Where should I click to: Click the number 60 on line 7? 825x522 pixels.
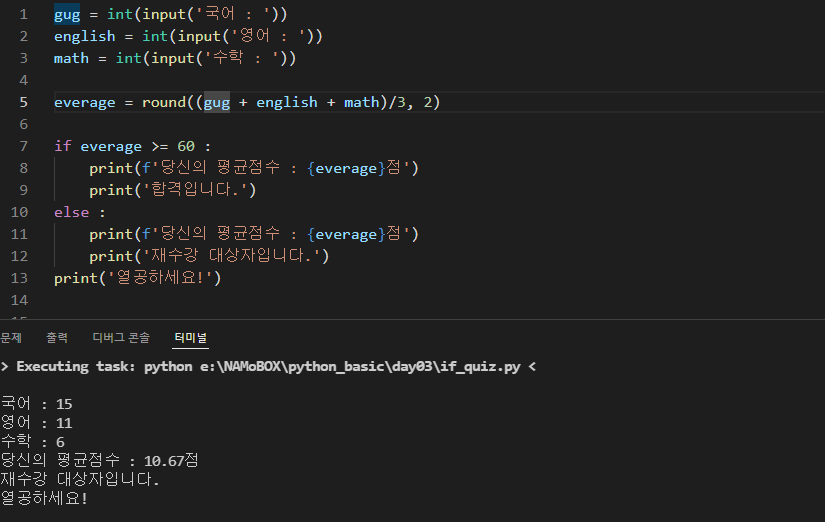186,146
